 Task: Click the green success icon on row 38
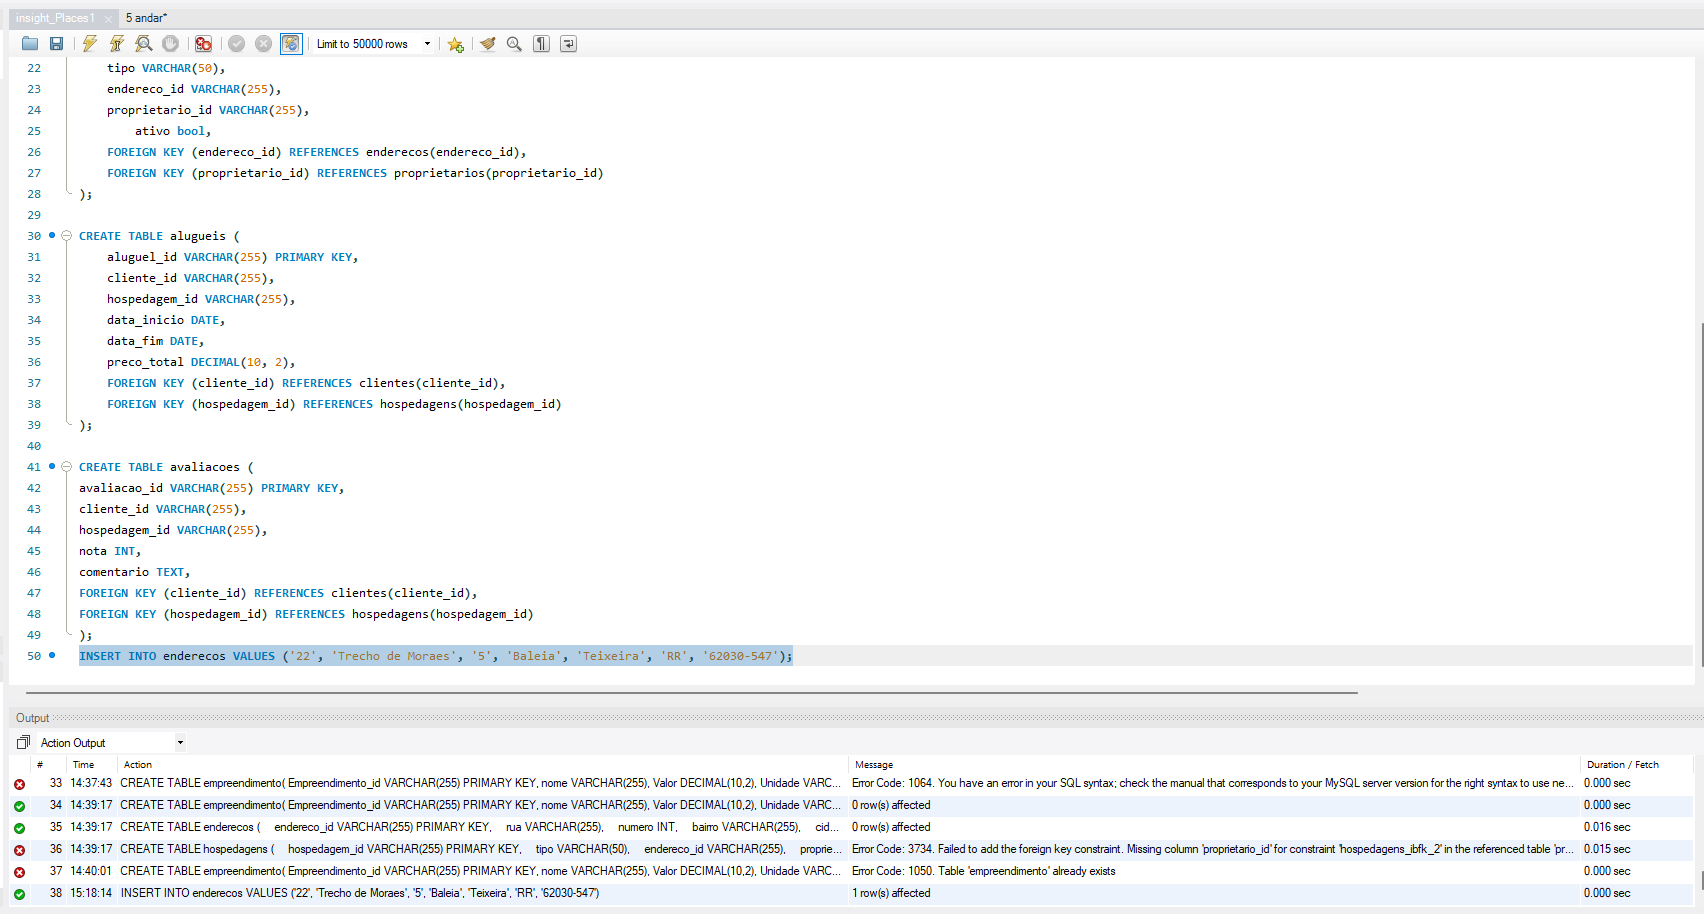(x=19, y=894)
